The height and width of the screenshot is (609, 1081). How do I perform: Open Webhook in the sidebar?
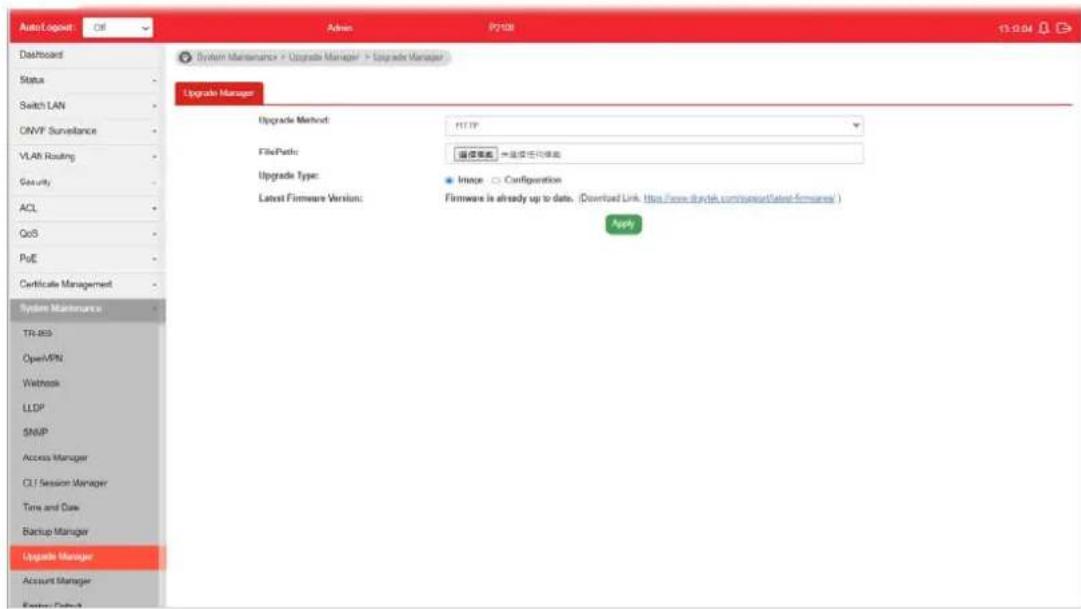(x=88, y=383)
